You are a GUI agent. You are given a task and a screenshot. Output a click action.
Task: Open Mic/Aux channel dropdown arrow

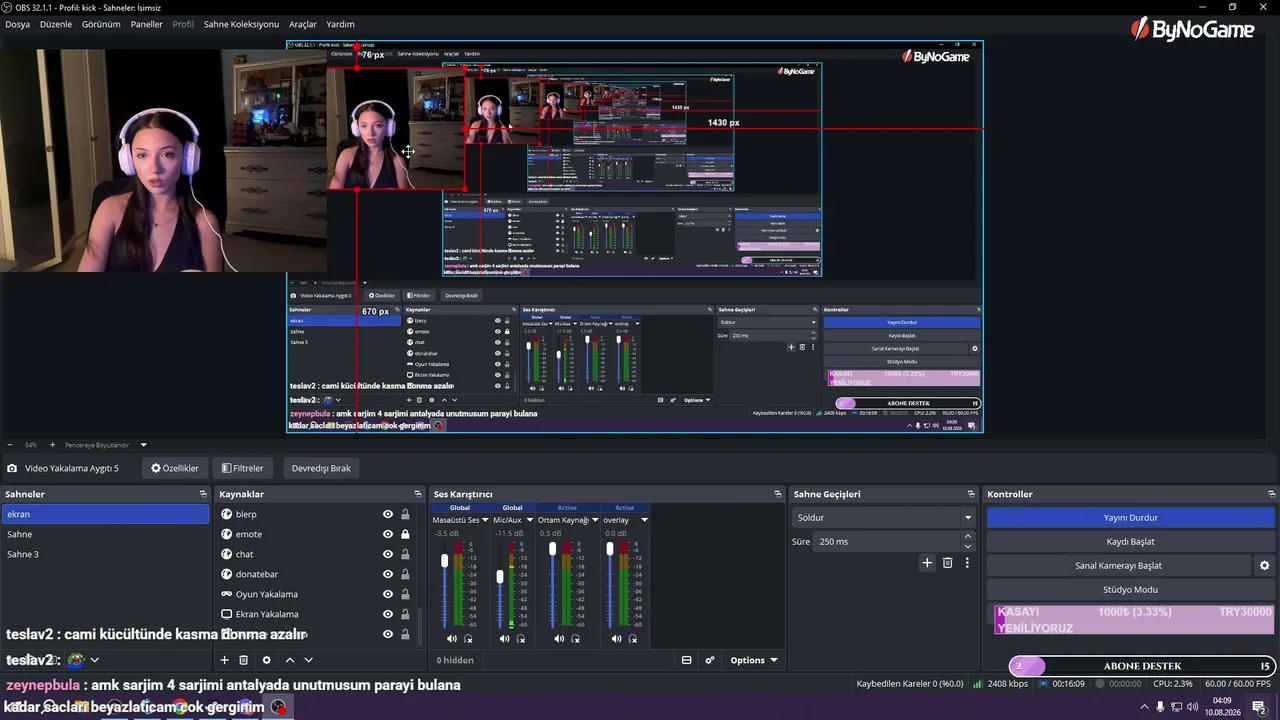tap(529, 520)
